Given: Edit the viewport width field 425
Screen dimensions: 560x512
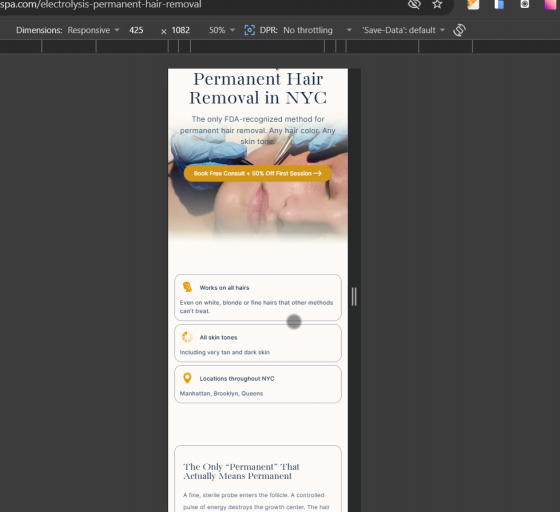Looking at the screenshot, I should coord(136,30).
